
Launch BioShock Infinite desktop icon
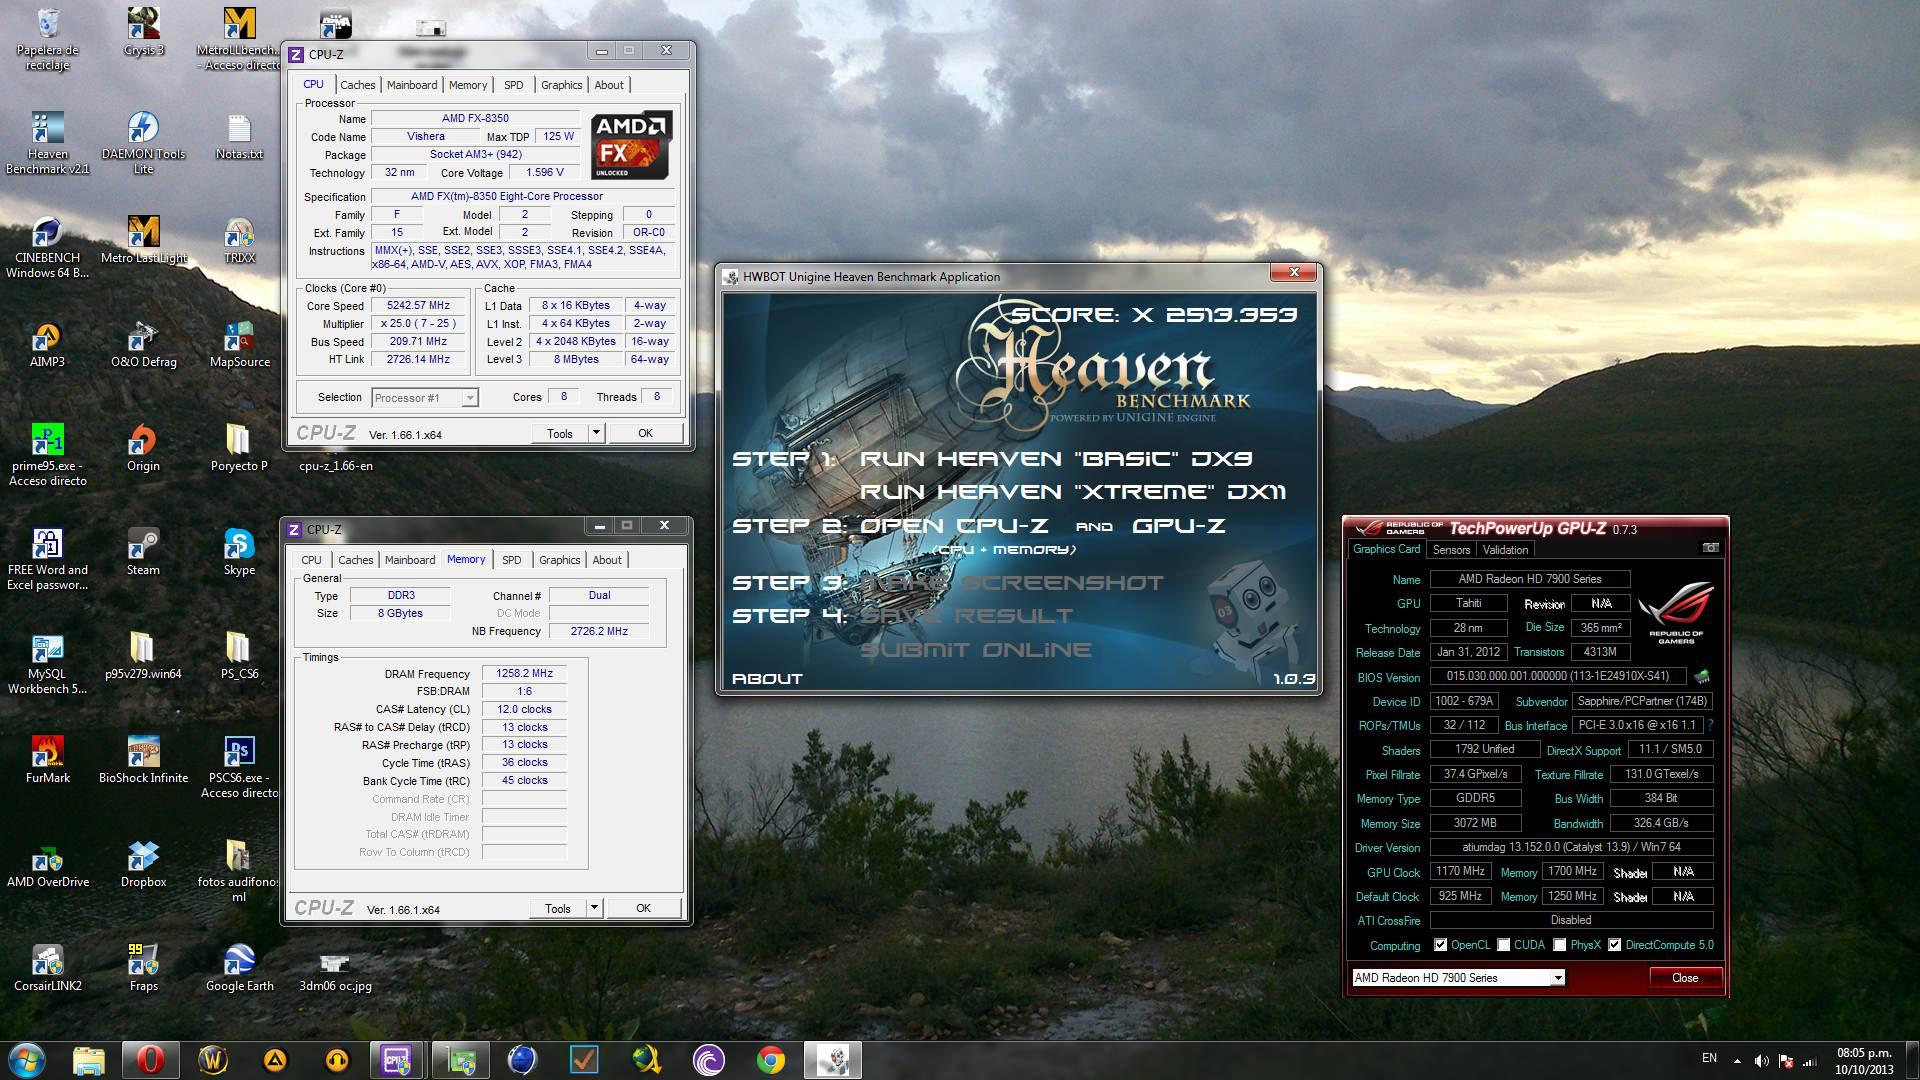[143, 760]
